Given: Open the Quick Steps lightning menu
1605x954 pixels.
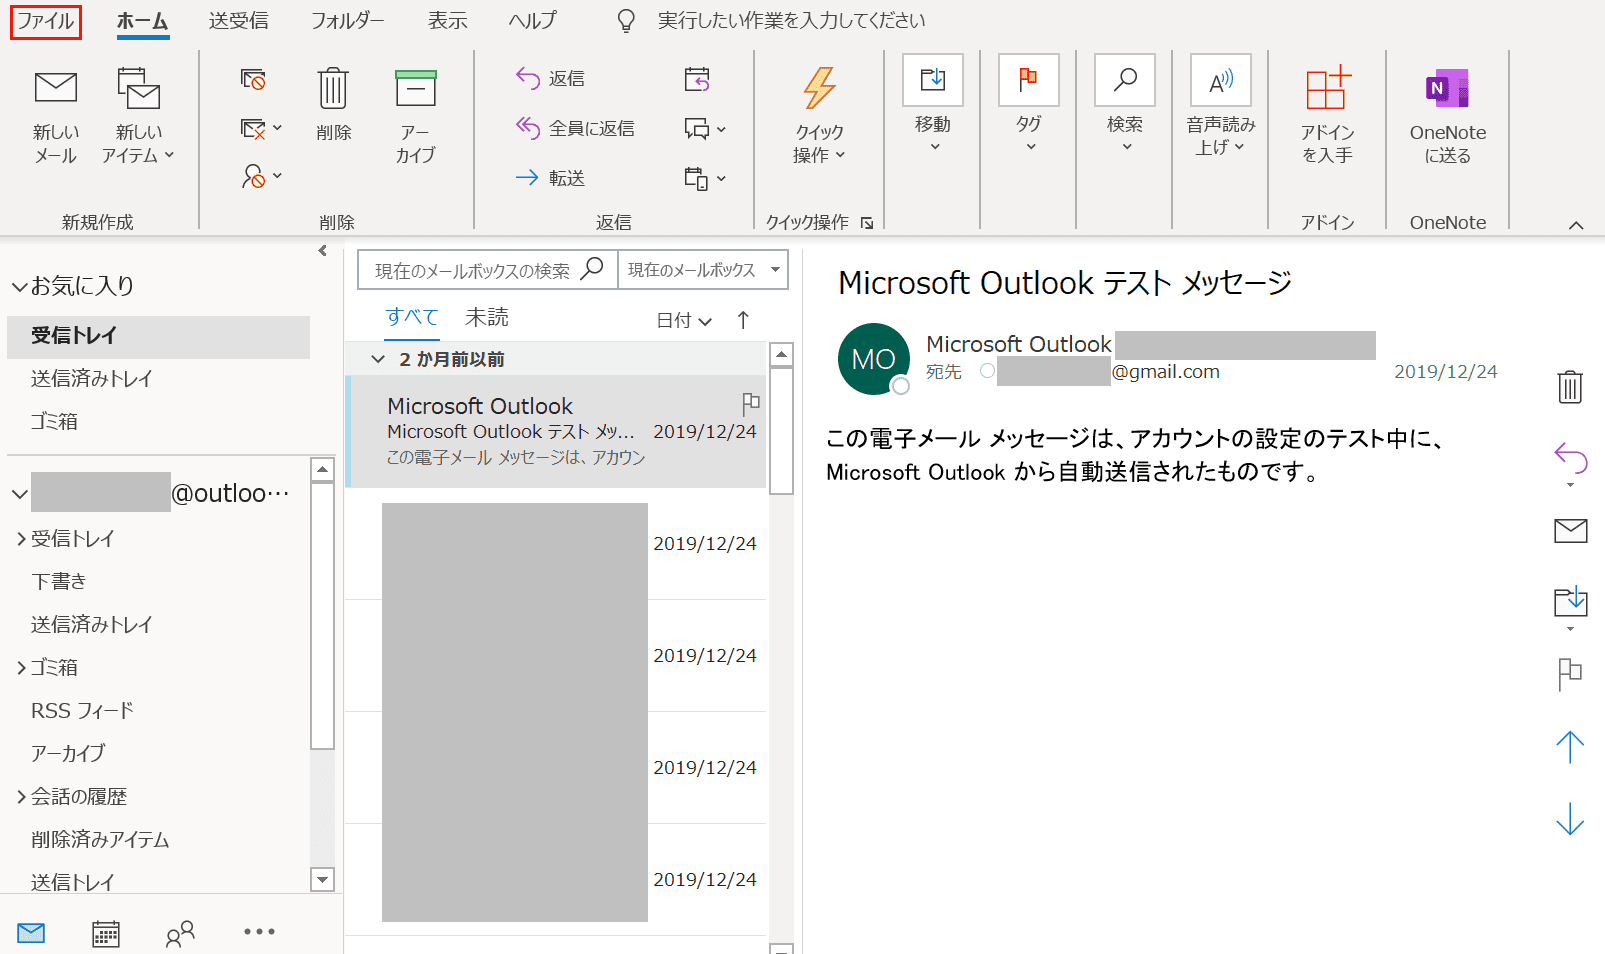Looking at the screenshot, I should tap(819, 115).
